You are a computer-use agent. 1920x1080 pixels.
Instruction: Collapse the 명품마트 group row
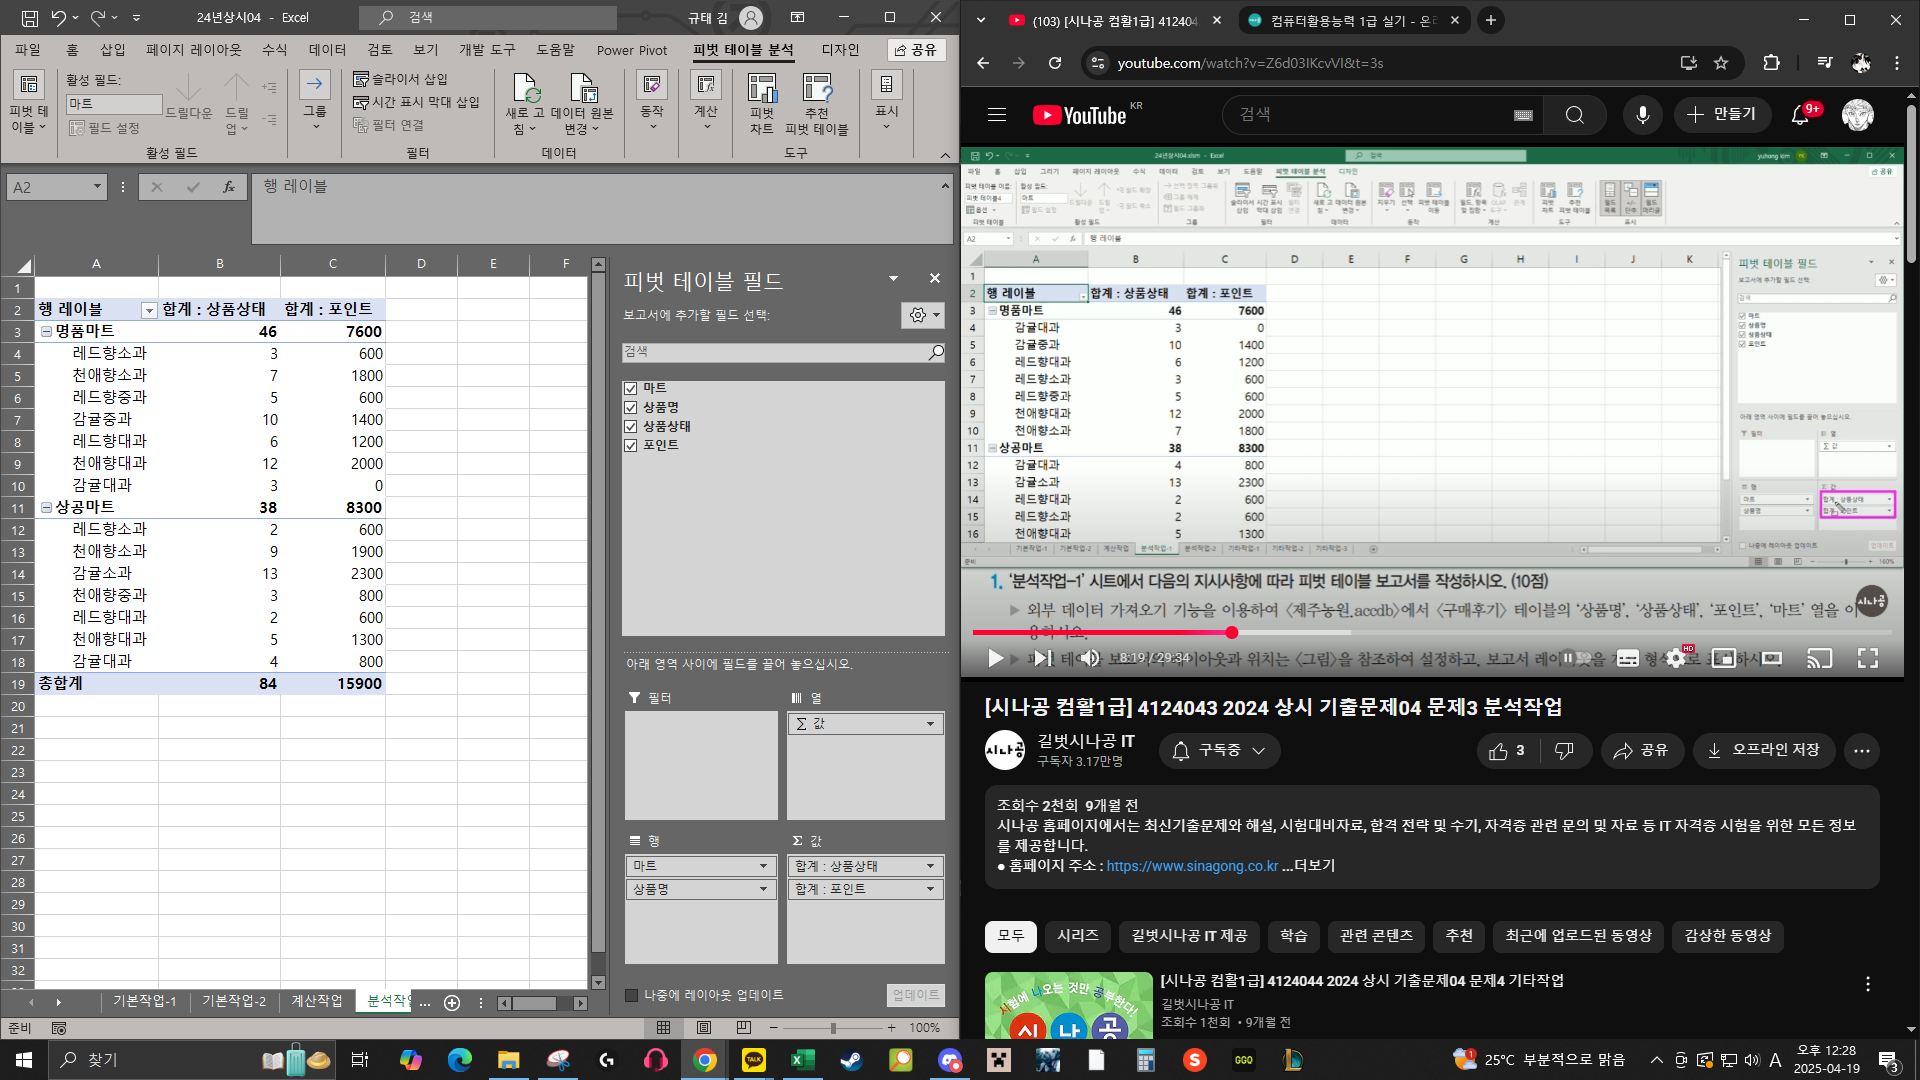click(46, 331)
